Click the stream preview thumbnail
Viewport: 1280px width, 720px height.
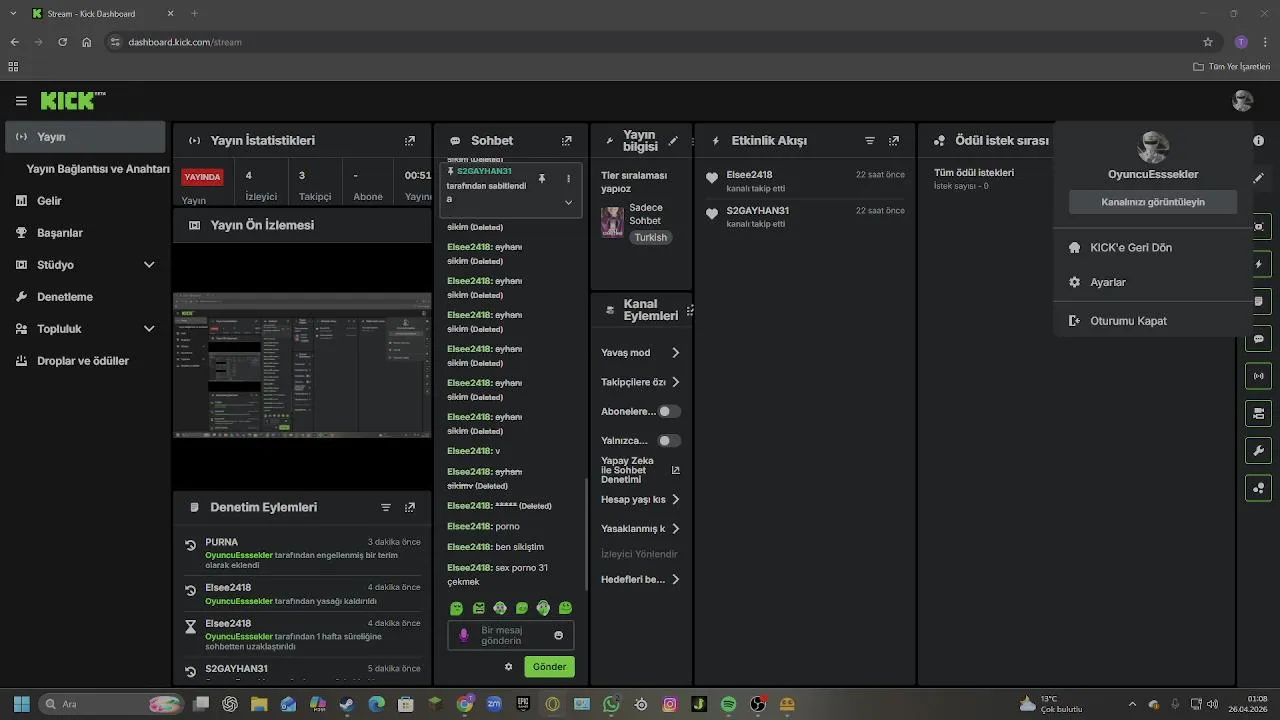tap(302, 365)
